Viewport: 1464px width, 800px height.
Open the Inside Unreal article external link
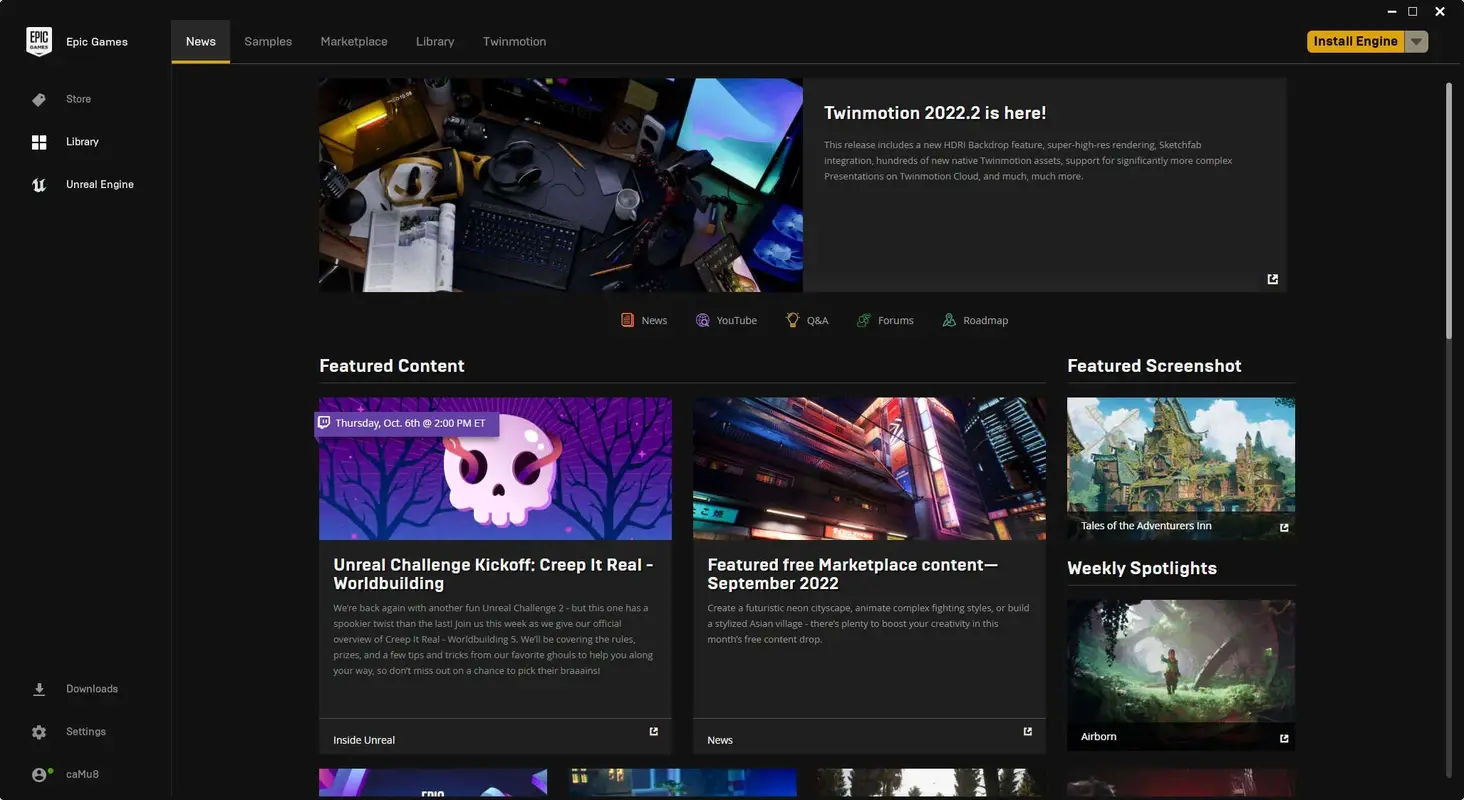click(x=653, y=731)
